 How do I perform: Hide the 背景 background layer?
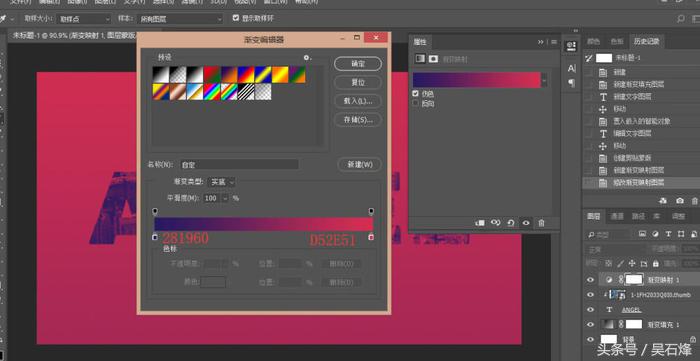[591, 339]
